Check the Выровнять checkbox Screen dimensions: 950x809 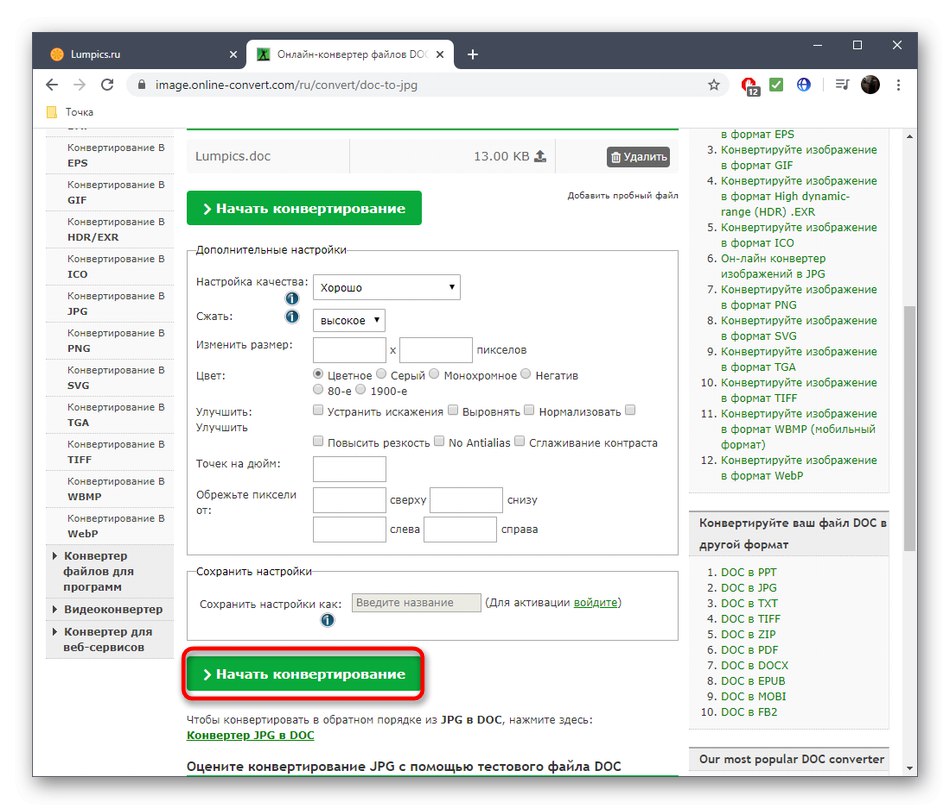point(453,410)
